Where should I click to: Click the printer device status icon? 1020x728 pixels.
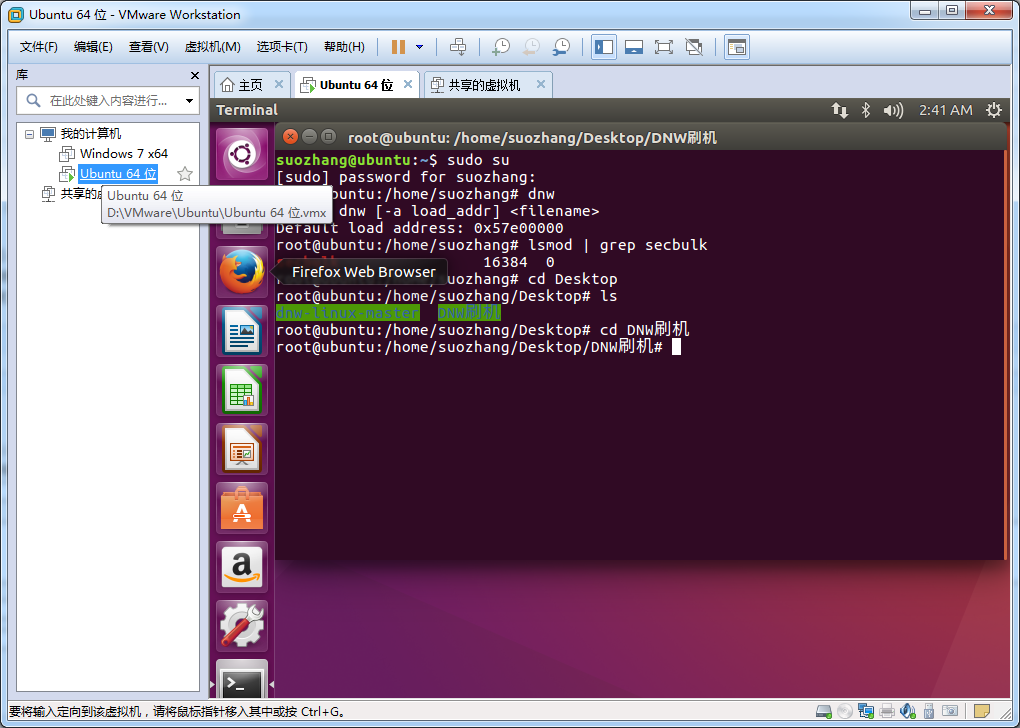[x=887, y=711]
